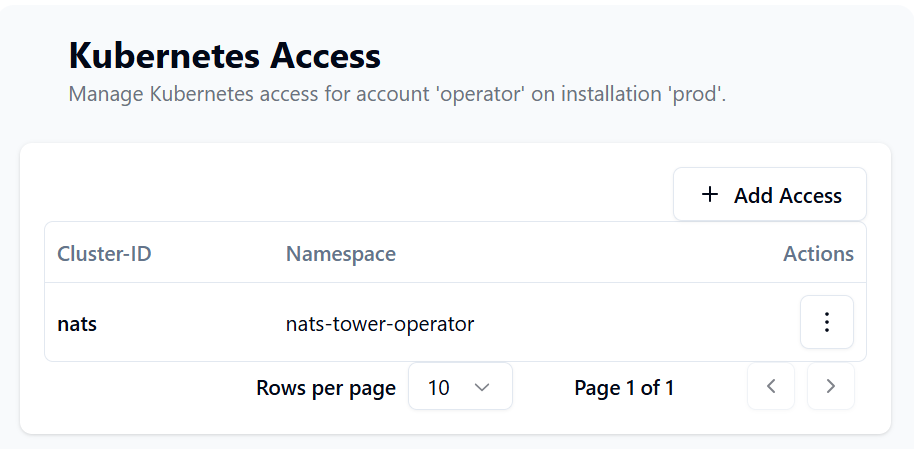The height and width of the screenshot is (449, 914).
Task: Click the Rows per page label
Action: (x=326, y=388)
